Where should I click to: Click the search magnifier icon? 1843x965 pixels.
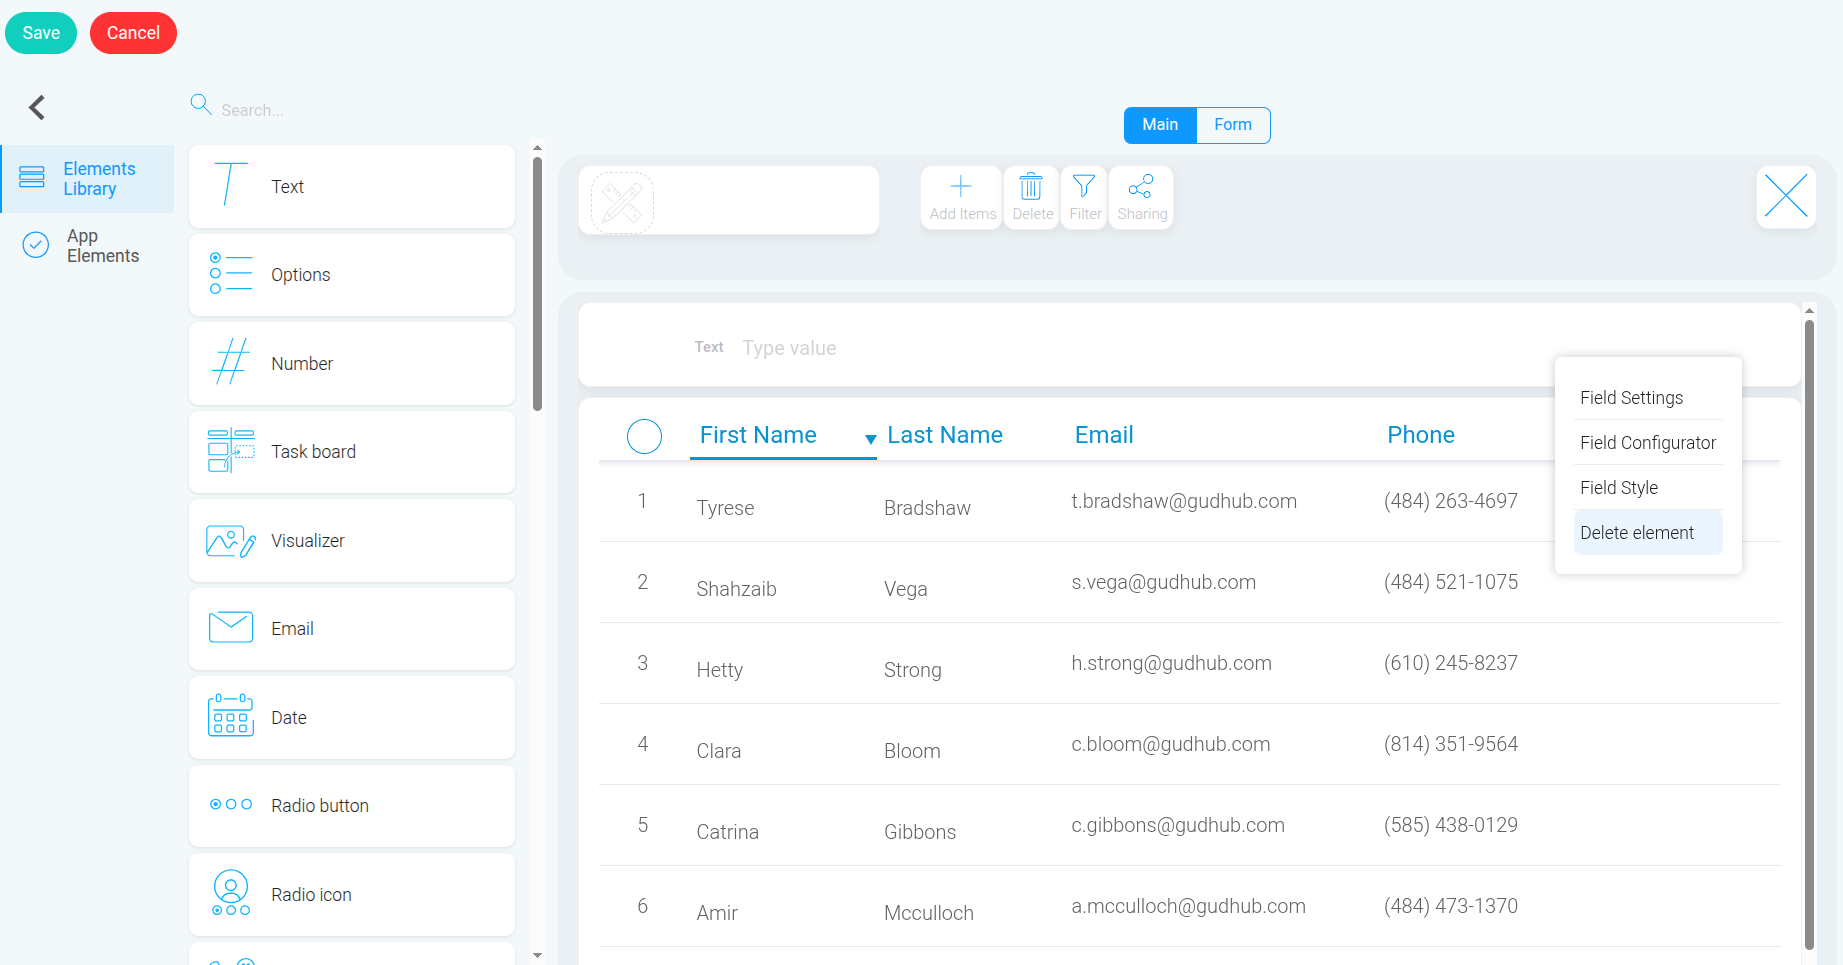[x=201, y=105]
